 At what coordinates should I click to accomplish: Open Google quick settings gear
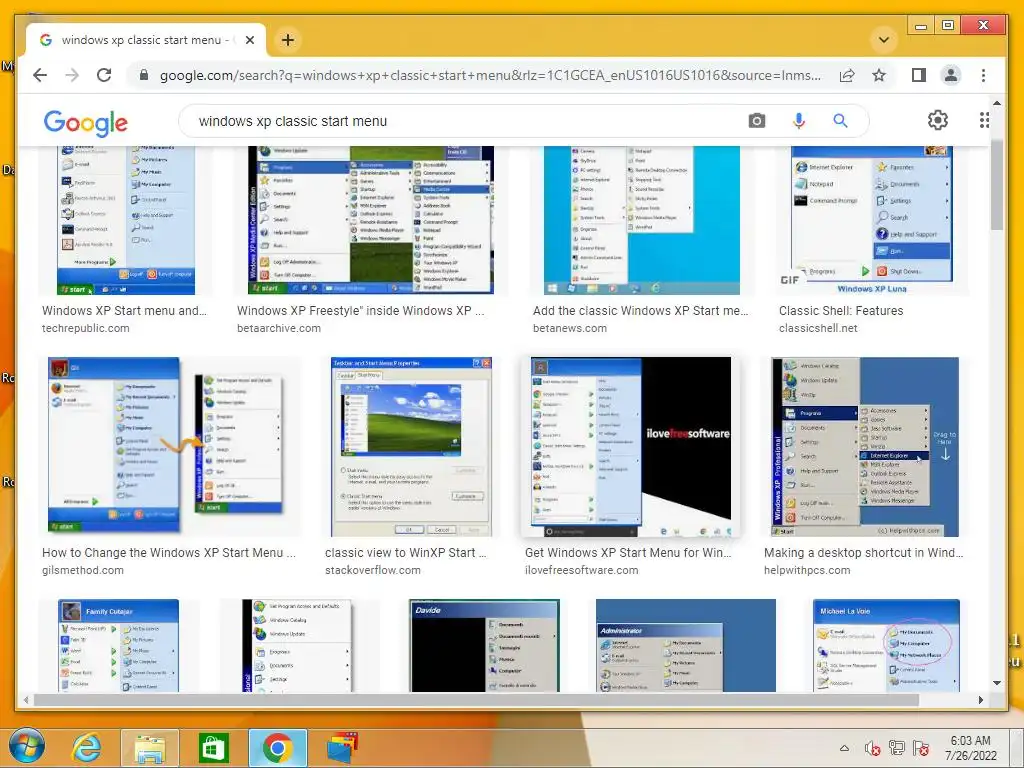tap(938, 120)
